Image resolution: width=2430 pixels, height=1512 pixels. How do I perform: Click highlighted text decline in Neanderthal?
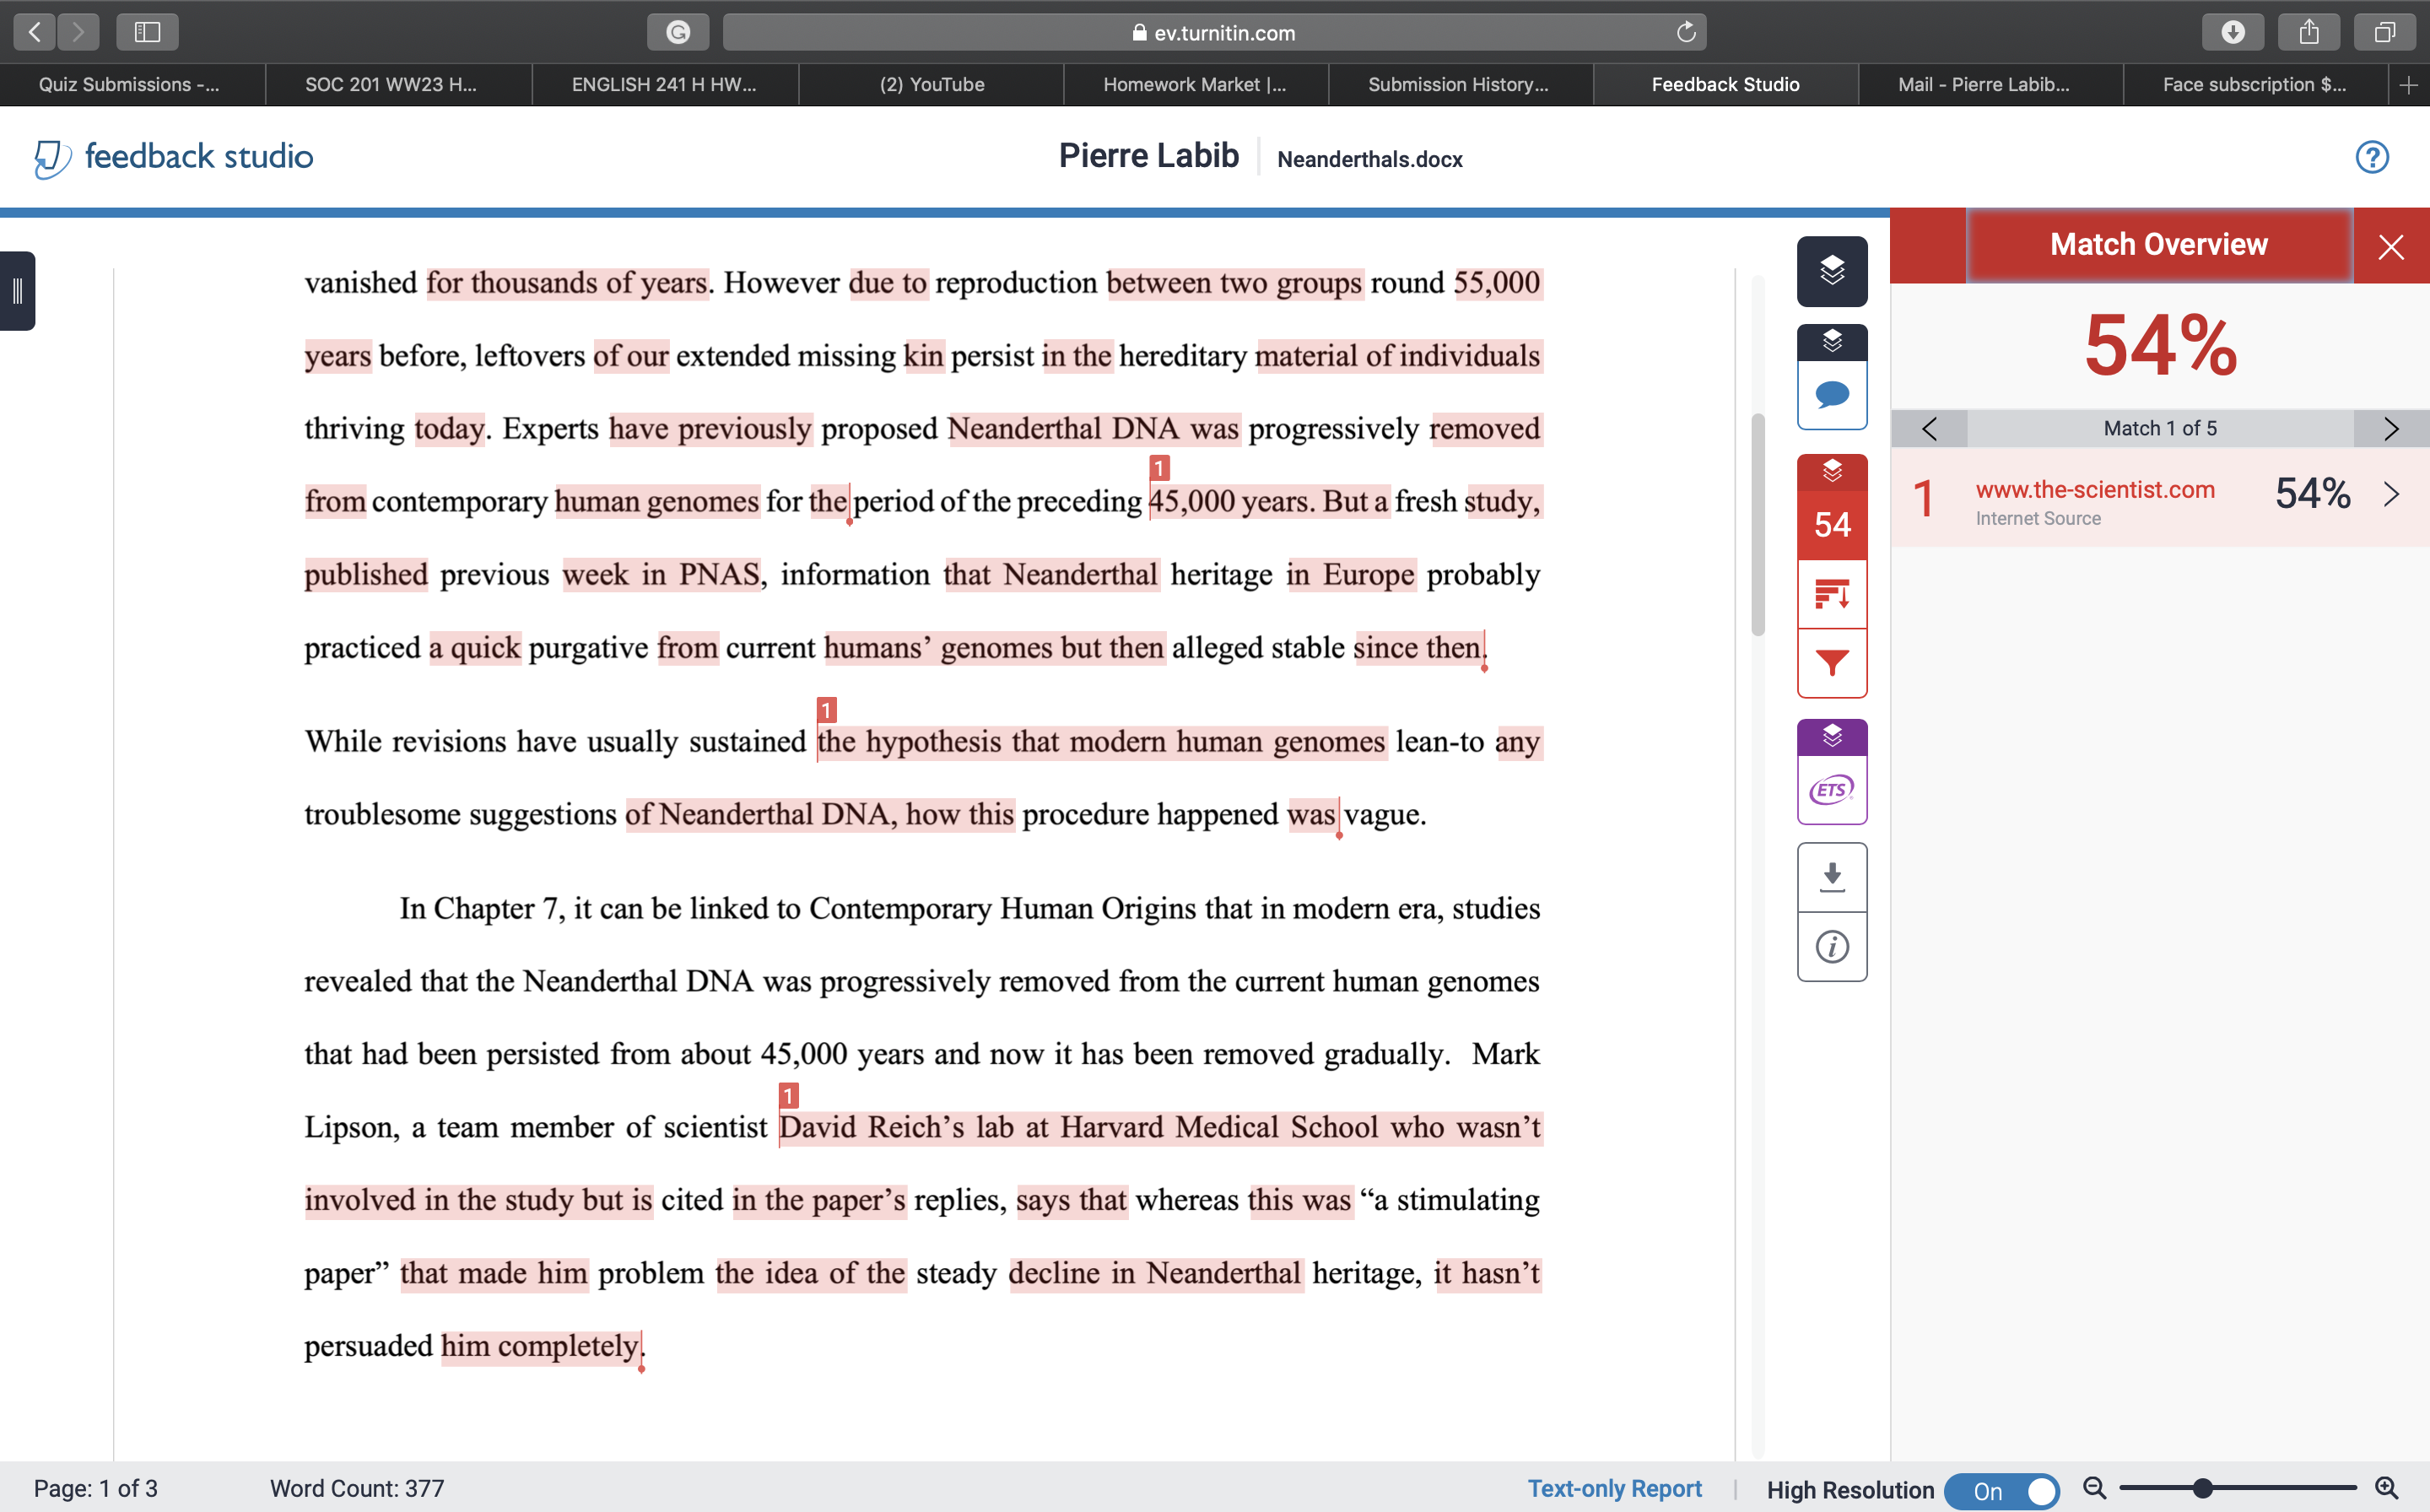[x=1156, y=1274]
